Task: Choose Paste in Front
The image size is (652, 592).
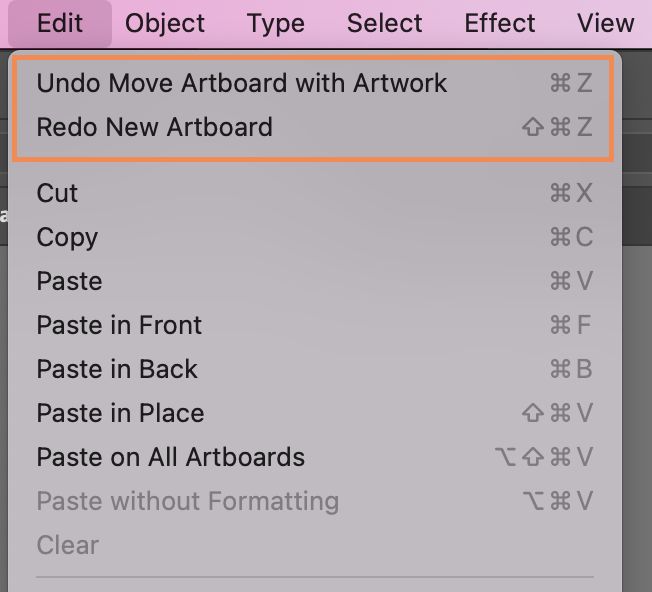Action: click(x=119, y=325)
